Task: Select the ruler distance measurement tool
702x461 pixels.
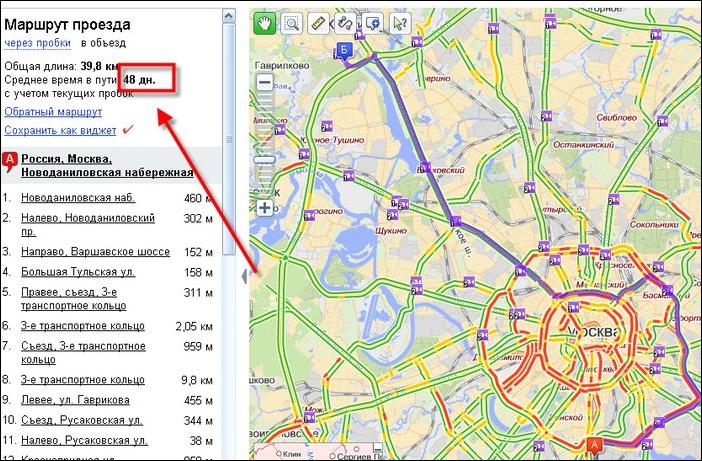Action: tap(319, 22)
